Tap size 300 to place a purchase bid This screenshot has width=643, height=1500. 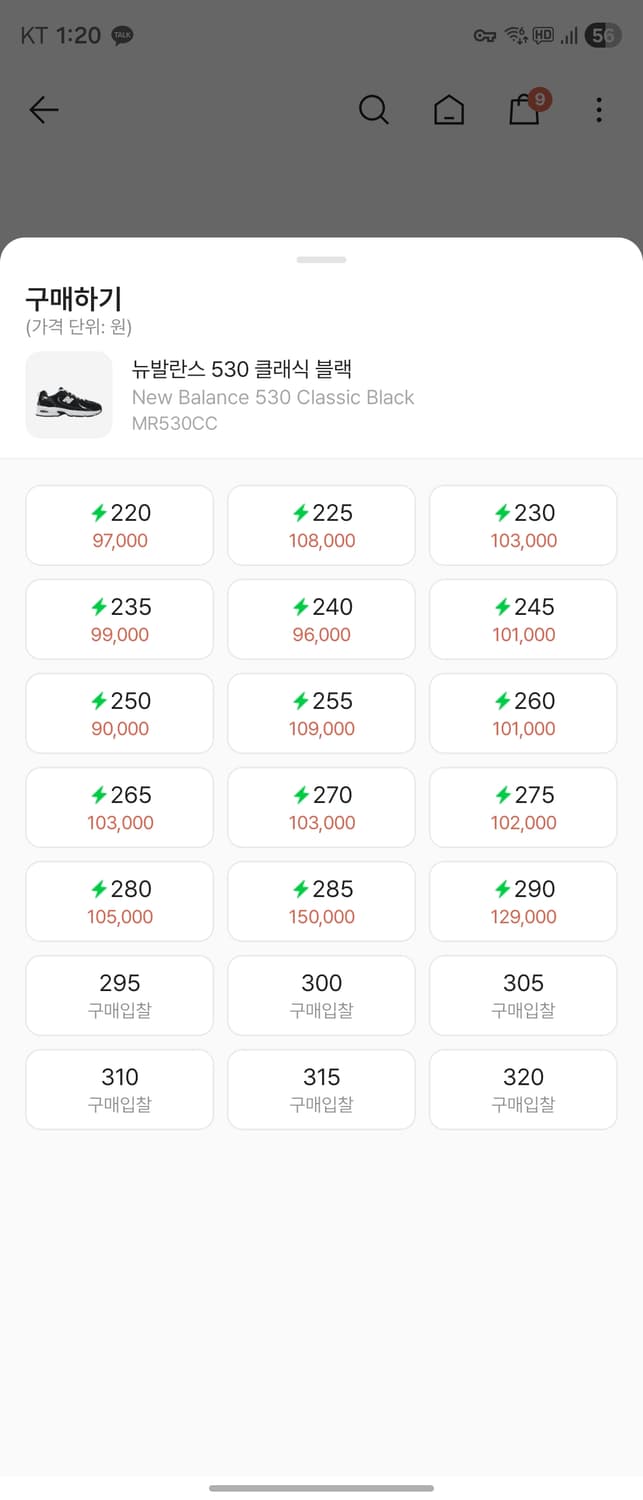321,994
